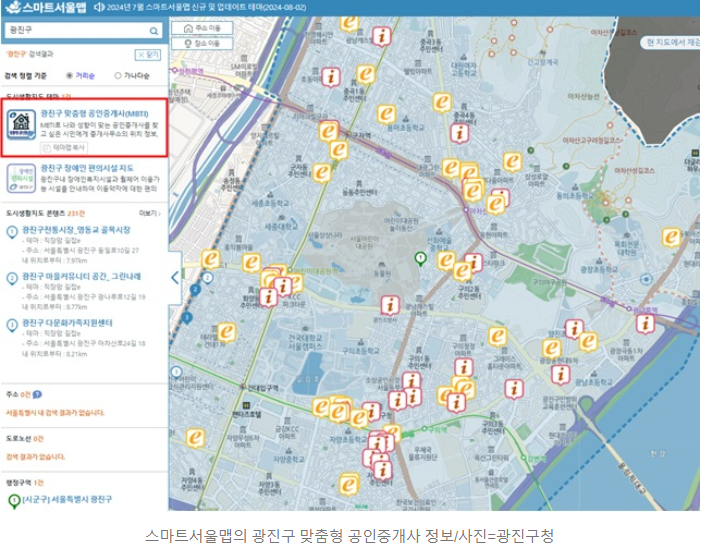Click the blue help icon beside 주소 0건
The image size is (701, 545).
click(38, 394)
